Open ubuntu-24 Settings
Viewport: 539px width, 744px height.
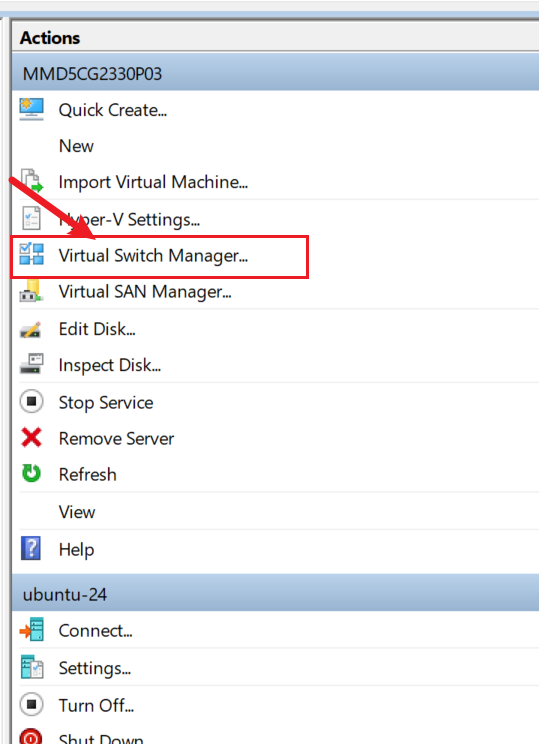point(94,669)
